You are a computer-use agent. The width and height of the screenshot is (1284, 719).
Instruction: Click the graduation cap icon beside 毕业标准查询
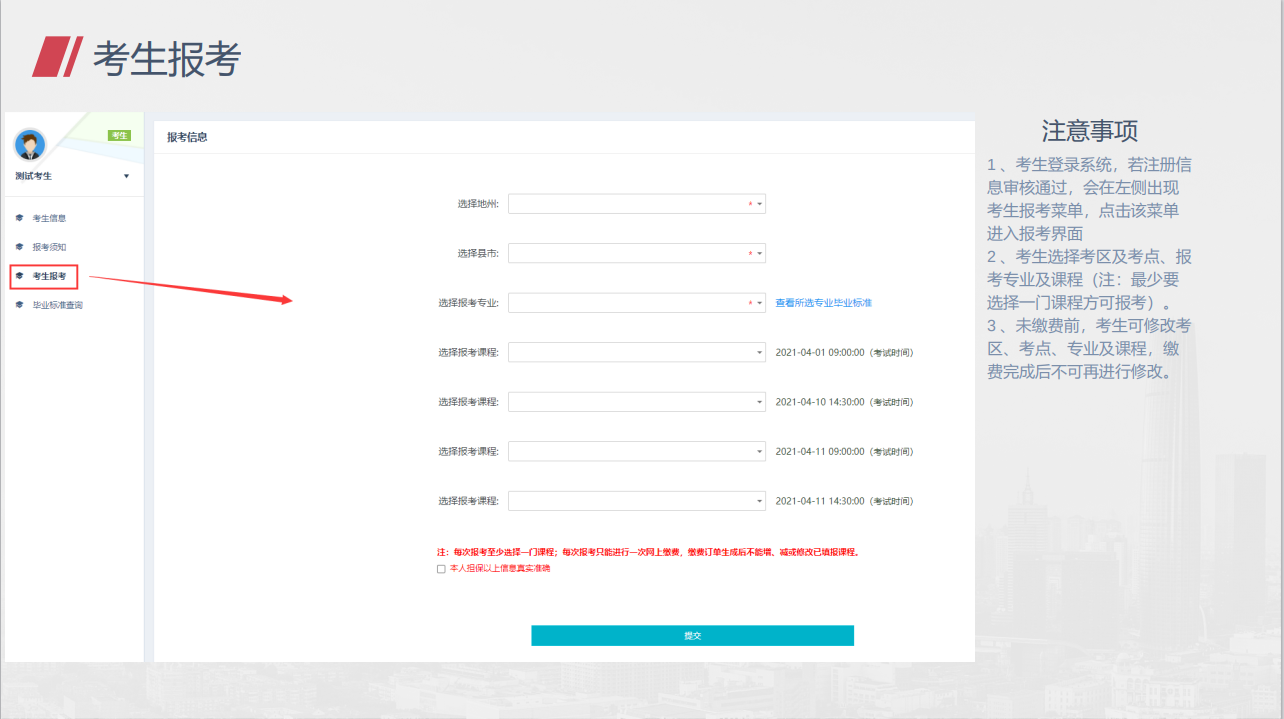[x=19, y=305]
